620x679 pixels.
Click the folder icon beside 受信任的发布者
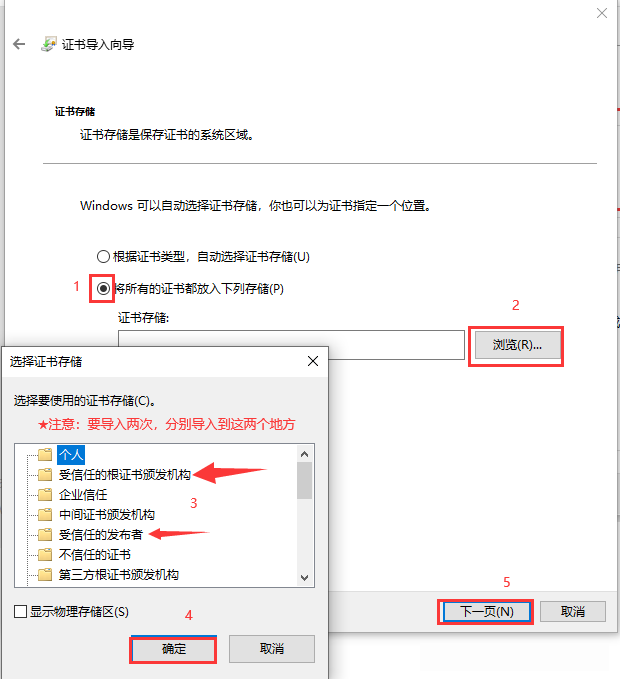coord(45,535)
